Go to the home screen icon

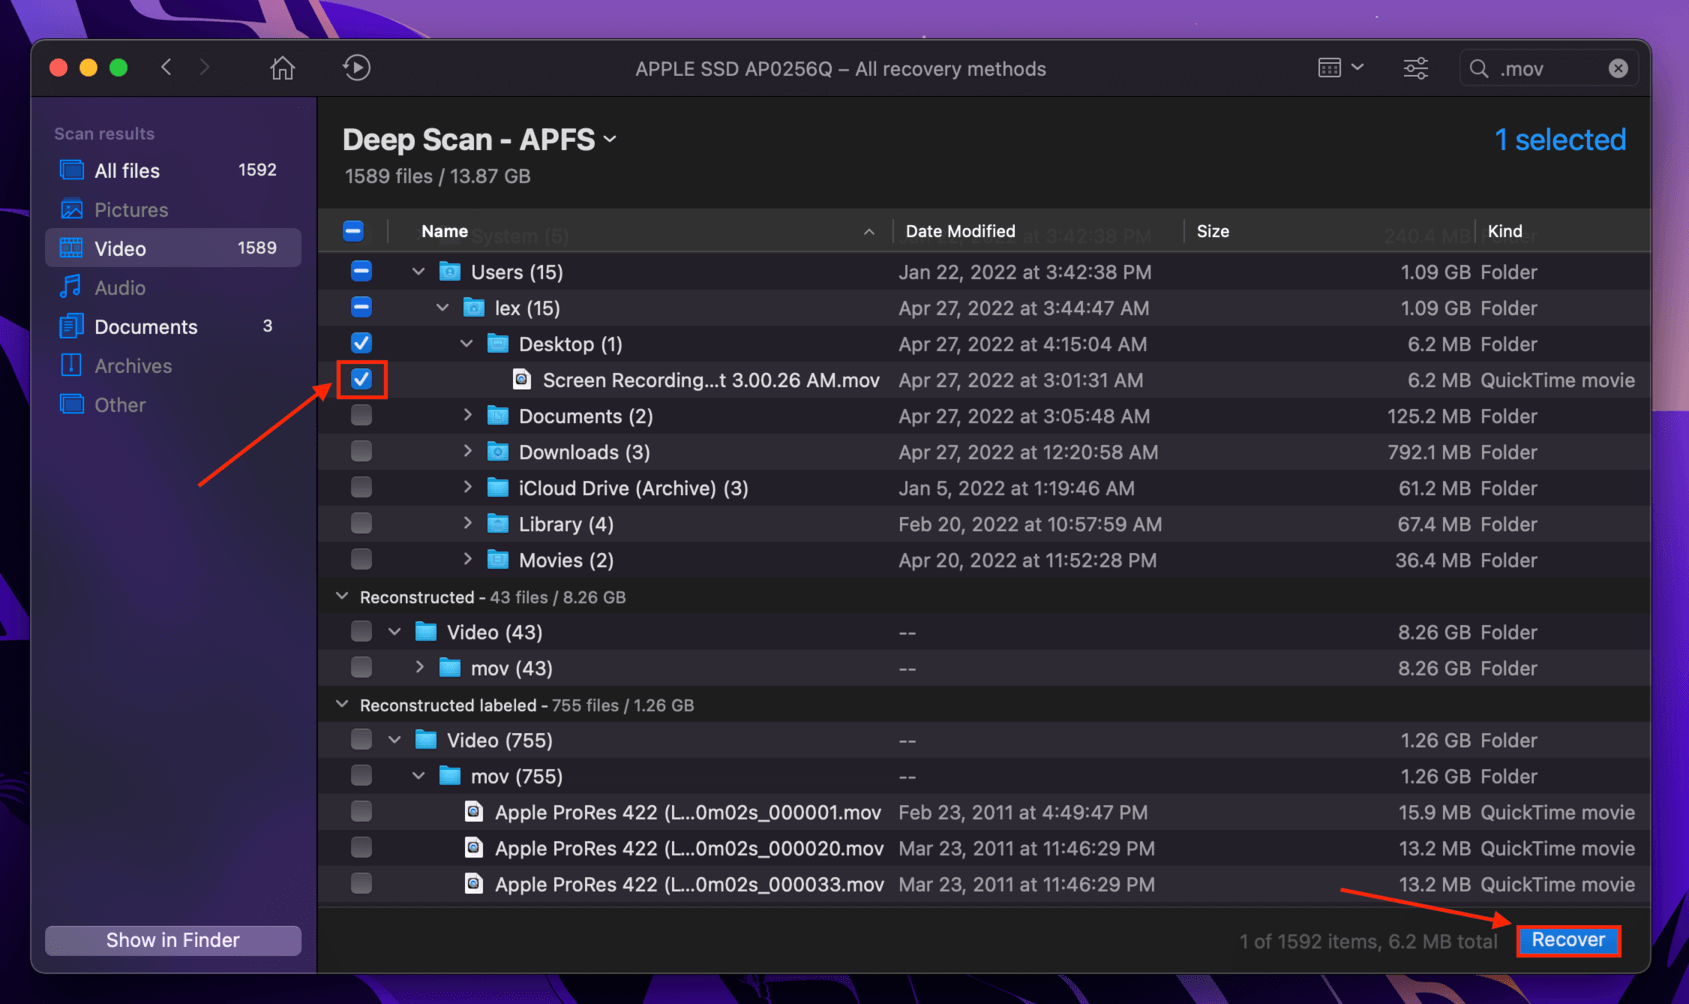click(x=283, y=68)
